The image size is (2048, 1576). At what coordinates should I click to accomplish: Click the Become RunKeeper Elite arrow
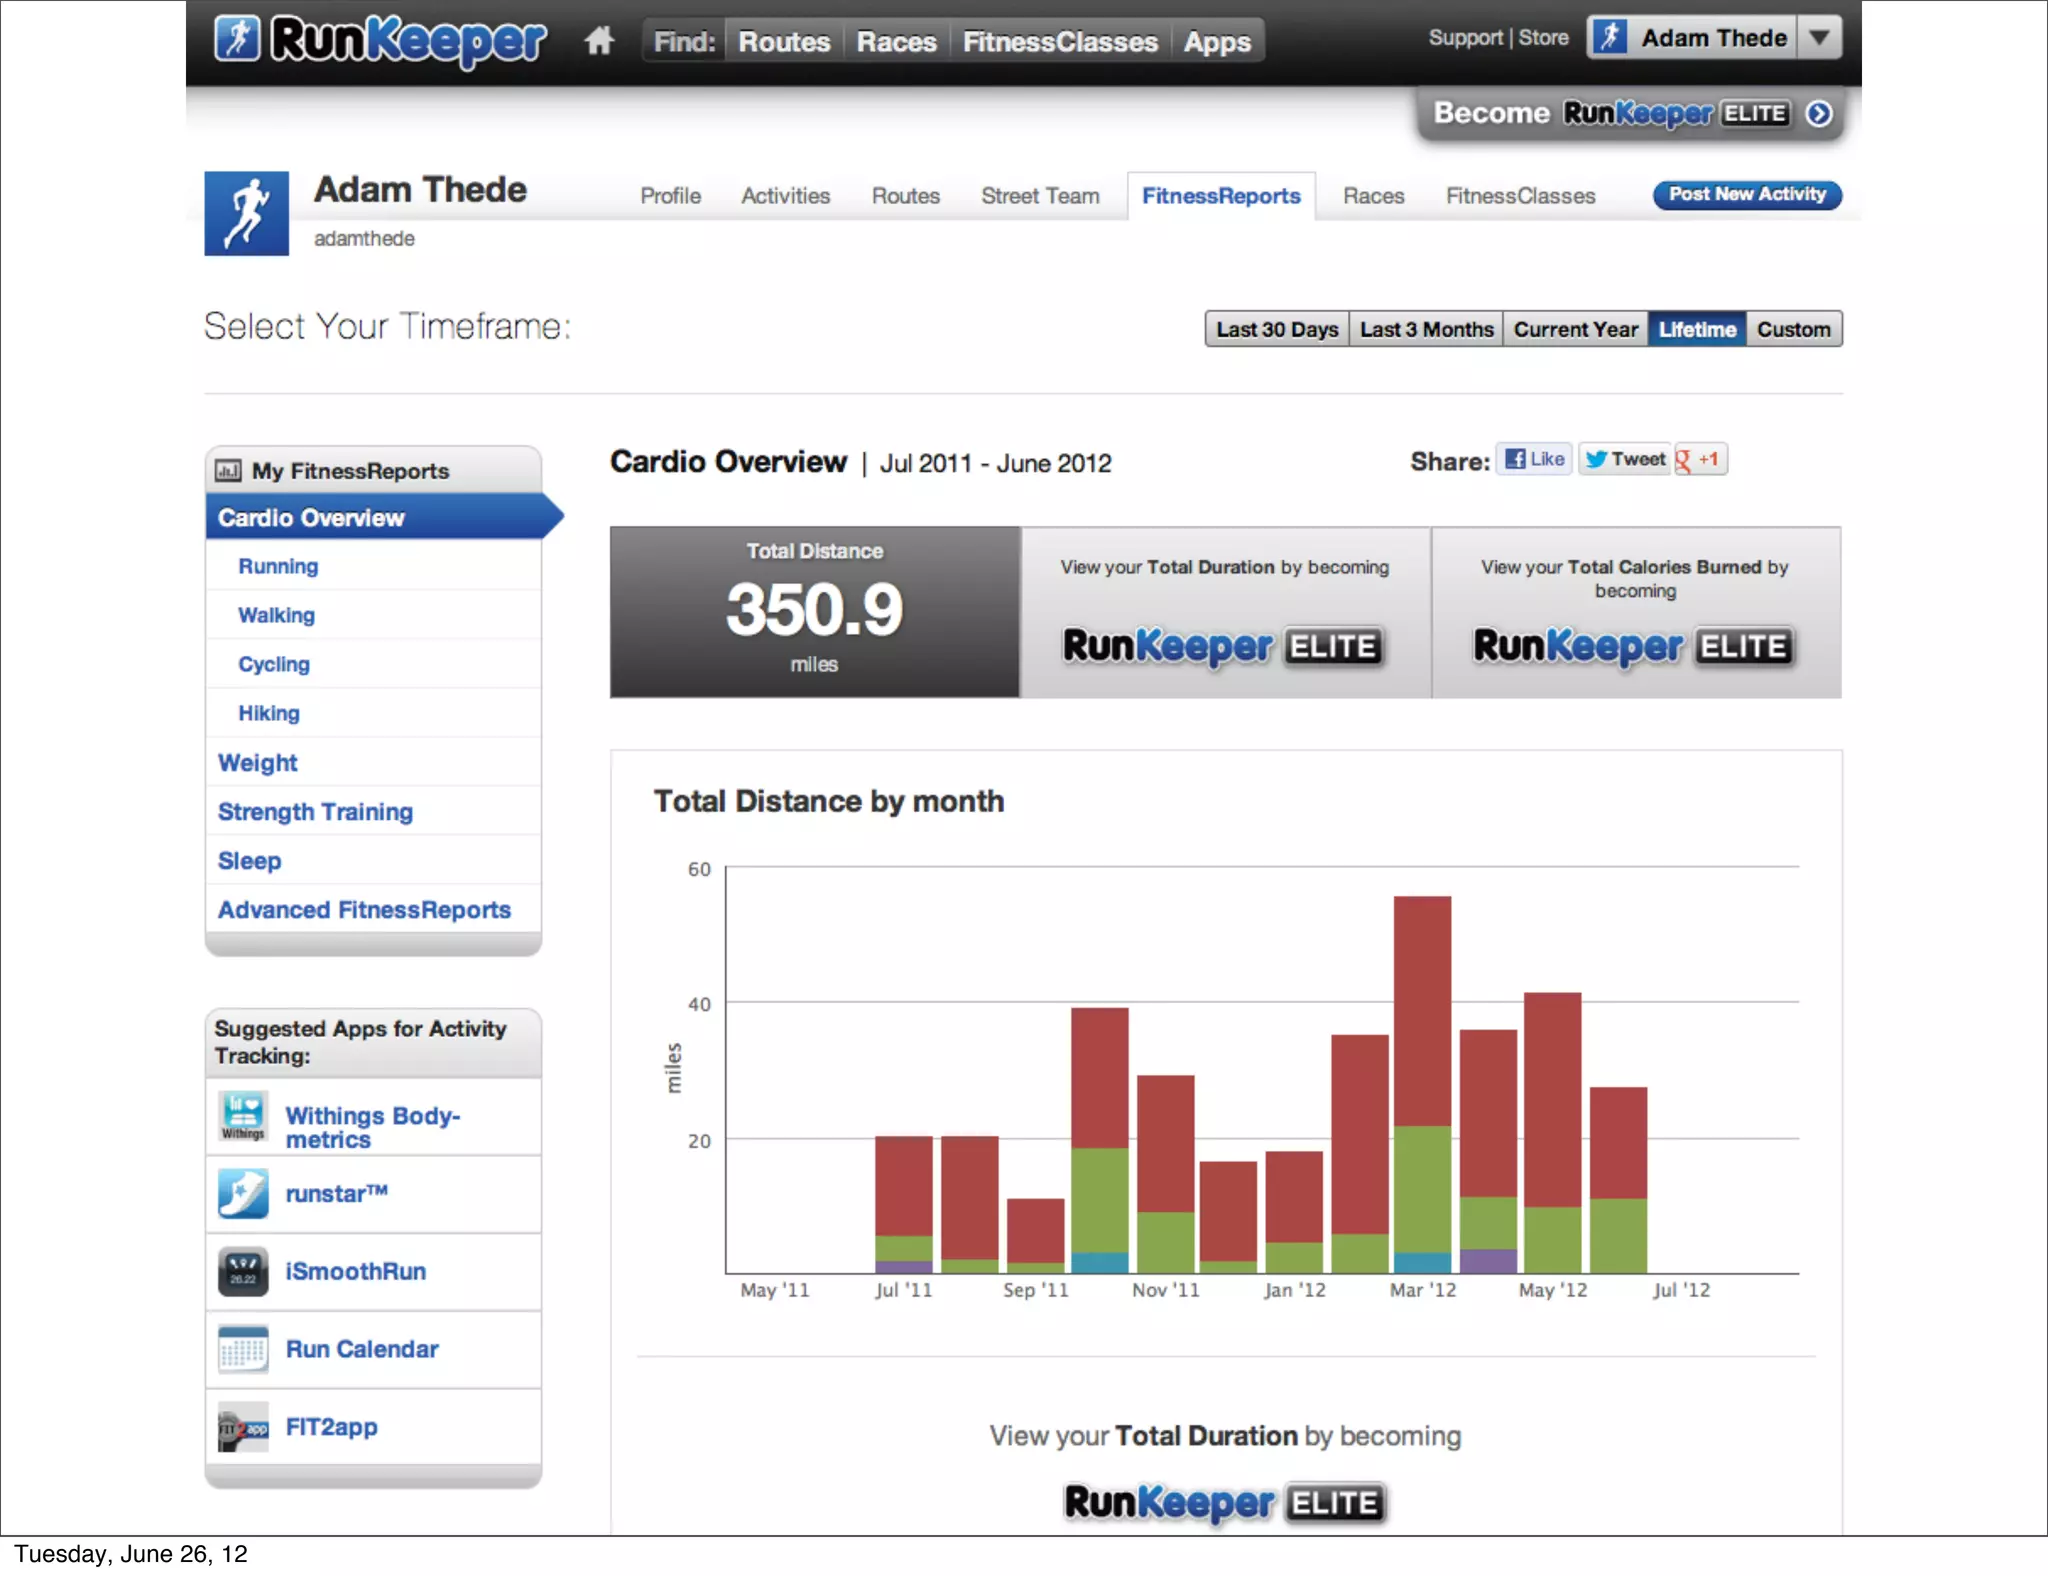(1819, 114)
